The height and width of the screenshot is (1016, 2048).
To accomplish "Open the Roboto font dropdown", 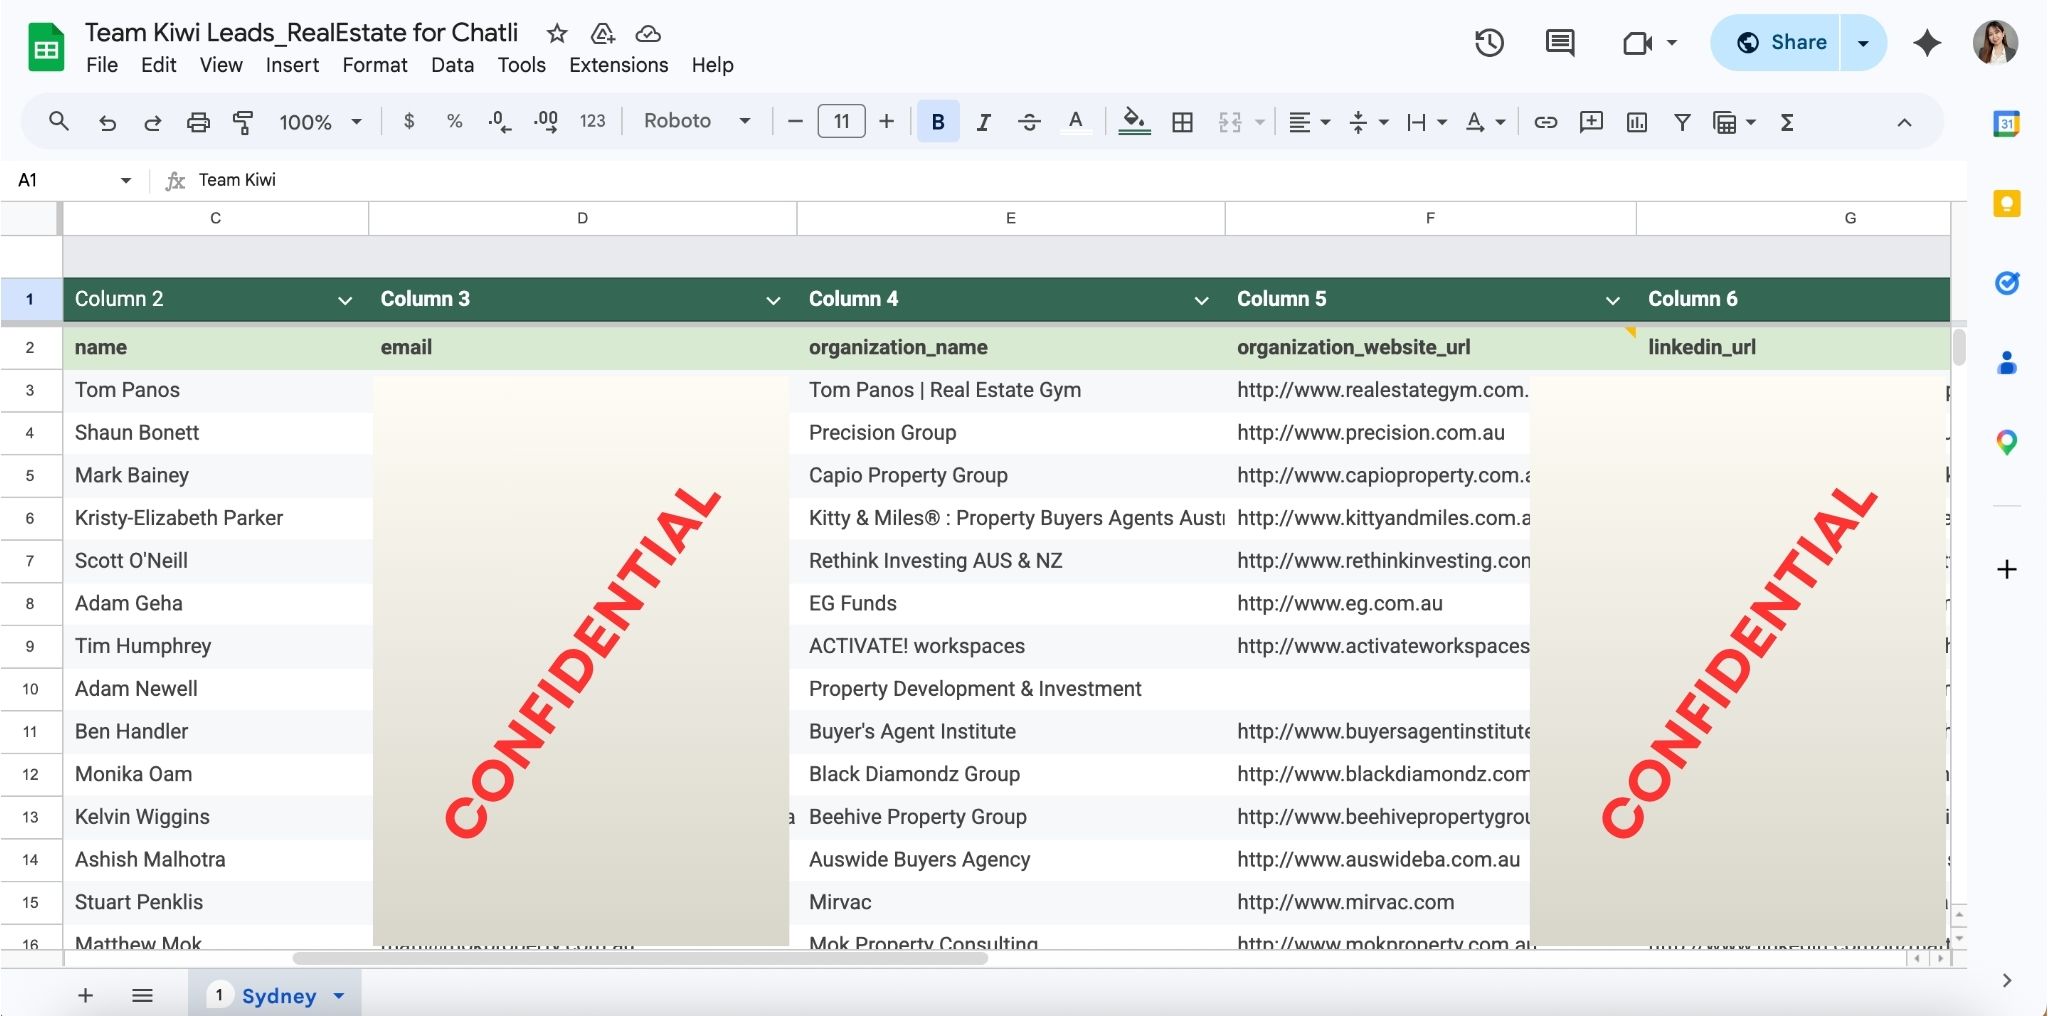I will [697, 121].
